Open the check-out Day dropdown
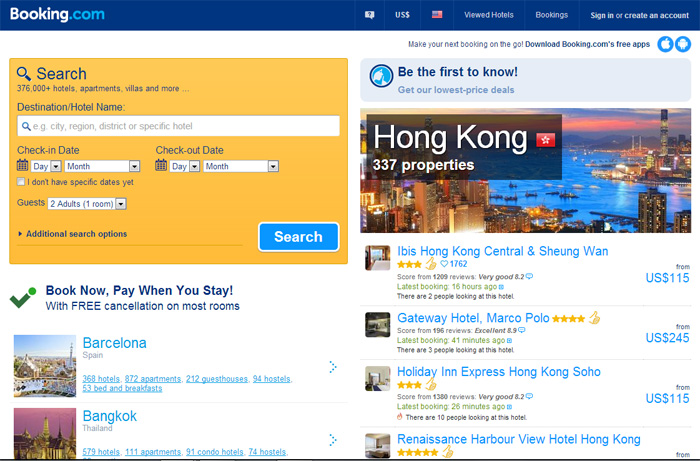This screenshot has width=700, height=461. (184, 166)
